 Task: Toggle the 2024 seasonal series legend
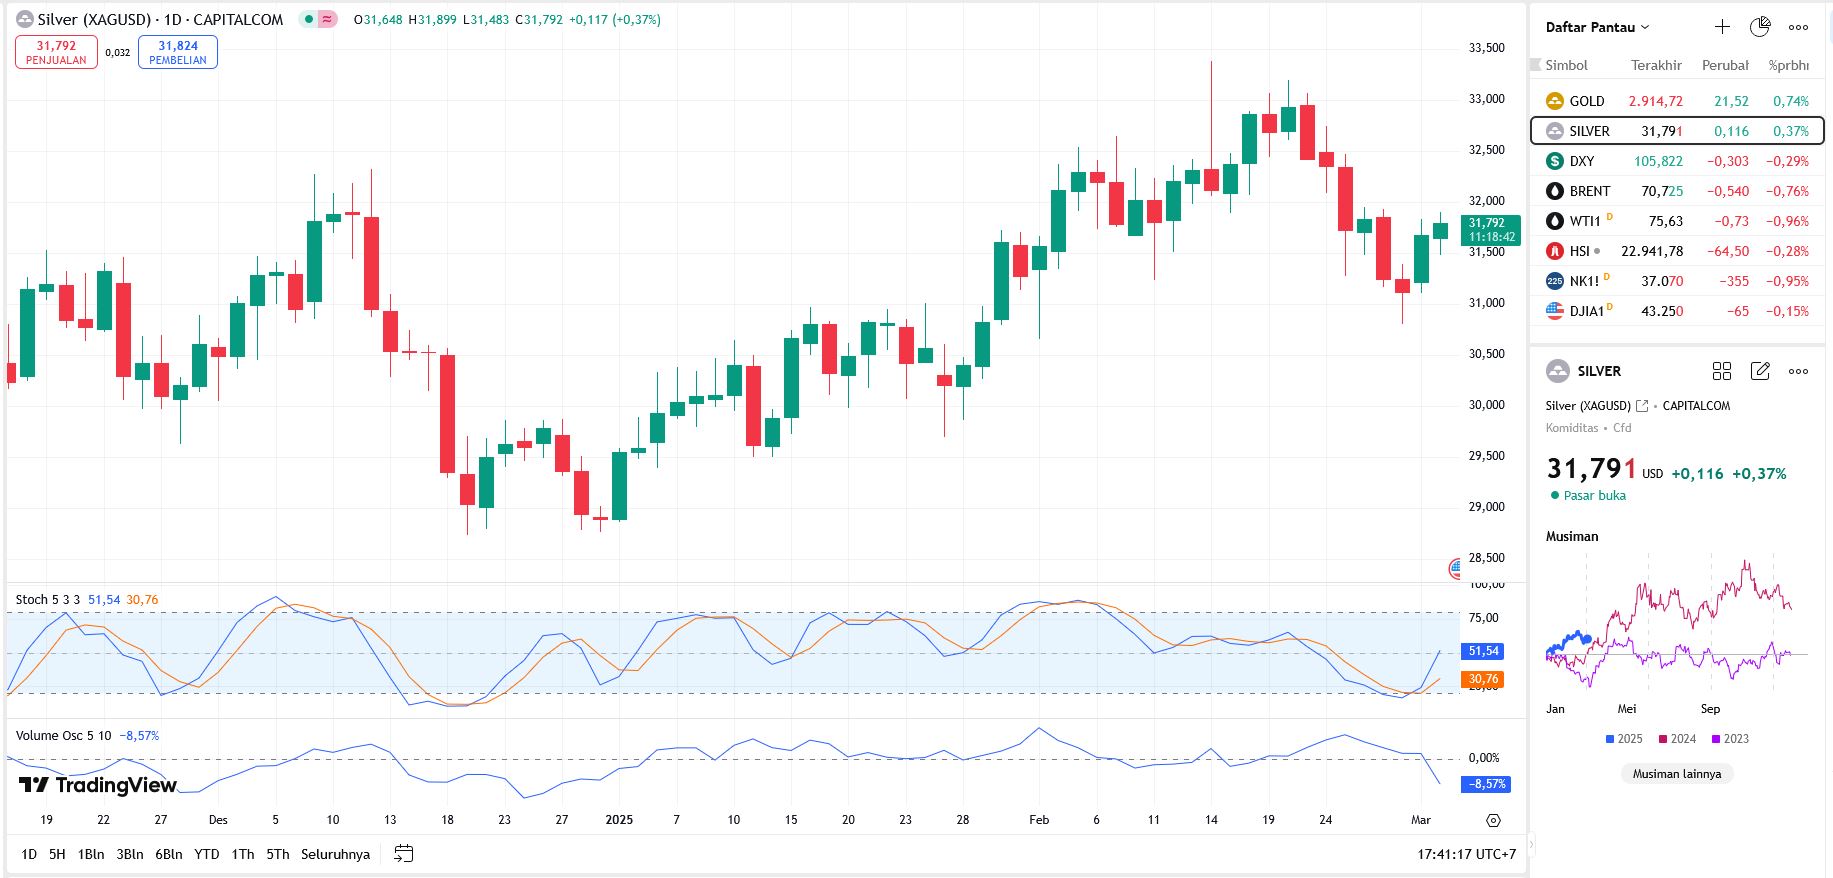1677,739
